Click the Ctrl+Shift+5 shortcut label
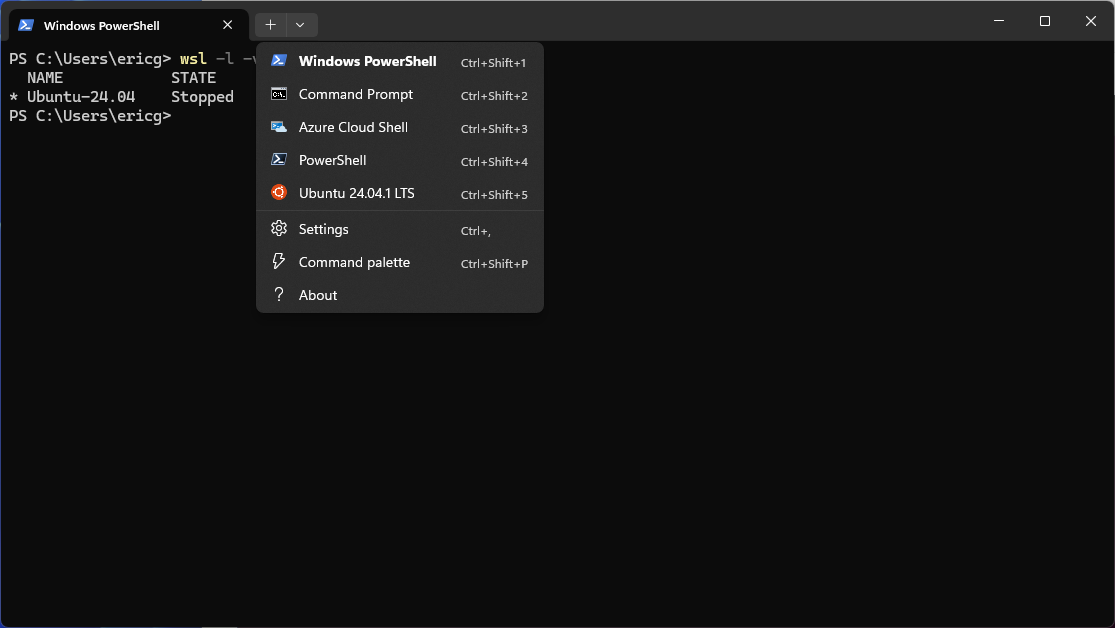This screenshot has width=1115, height=628. (494, 194)
